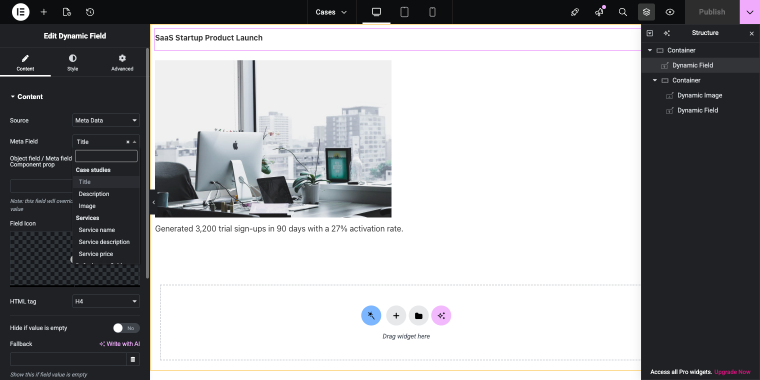Toggle Hide if value is empty
This screenshot has width=760, height=380.
click(126, 328)
